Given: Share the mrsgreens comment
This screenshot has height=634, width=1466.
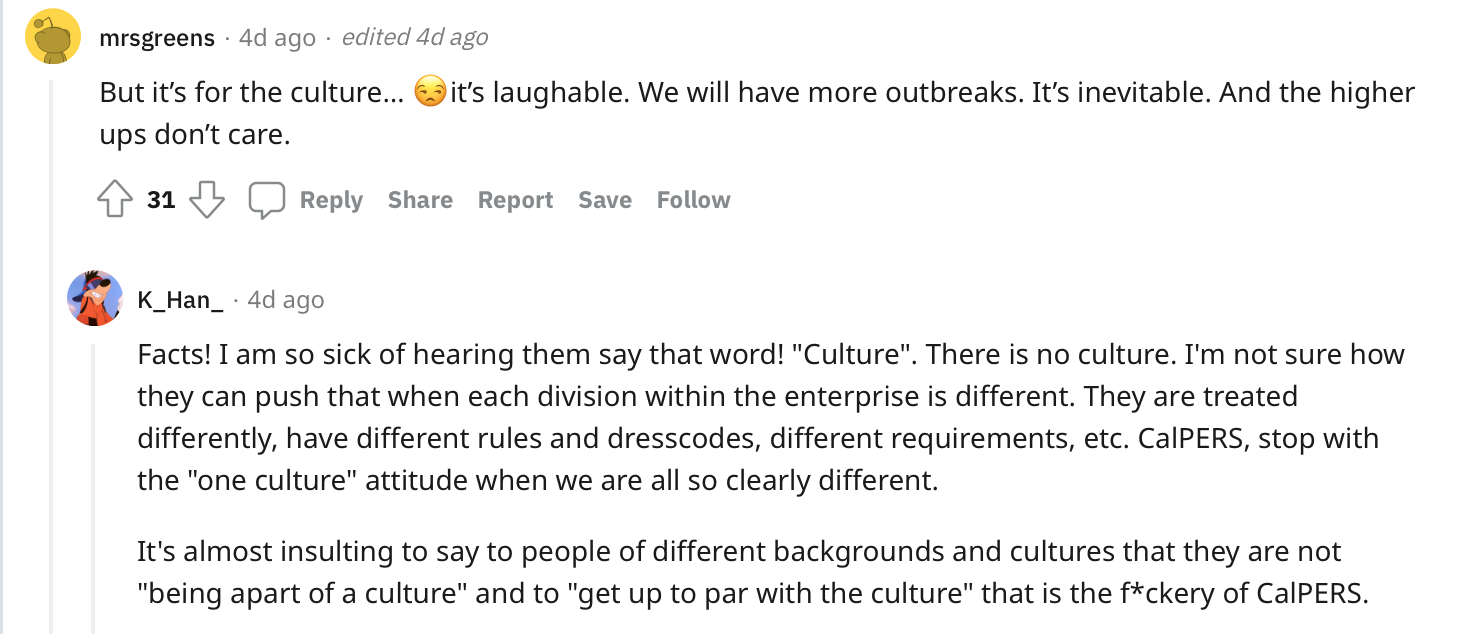Looking at the screenshot, I should click(420, 200).
